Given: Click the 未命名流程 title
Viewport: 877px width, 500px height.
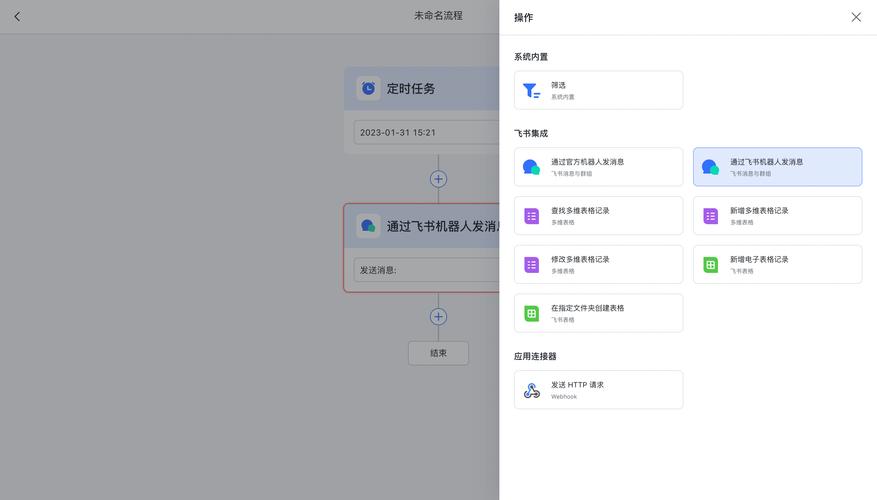Looking at the screenshot, I should tap(438, 16).
